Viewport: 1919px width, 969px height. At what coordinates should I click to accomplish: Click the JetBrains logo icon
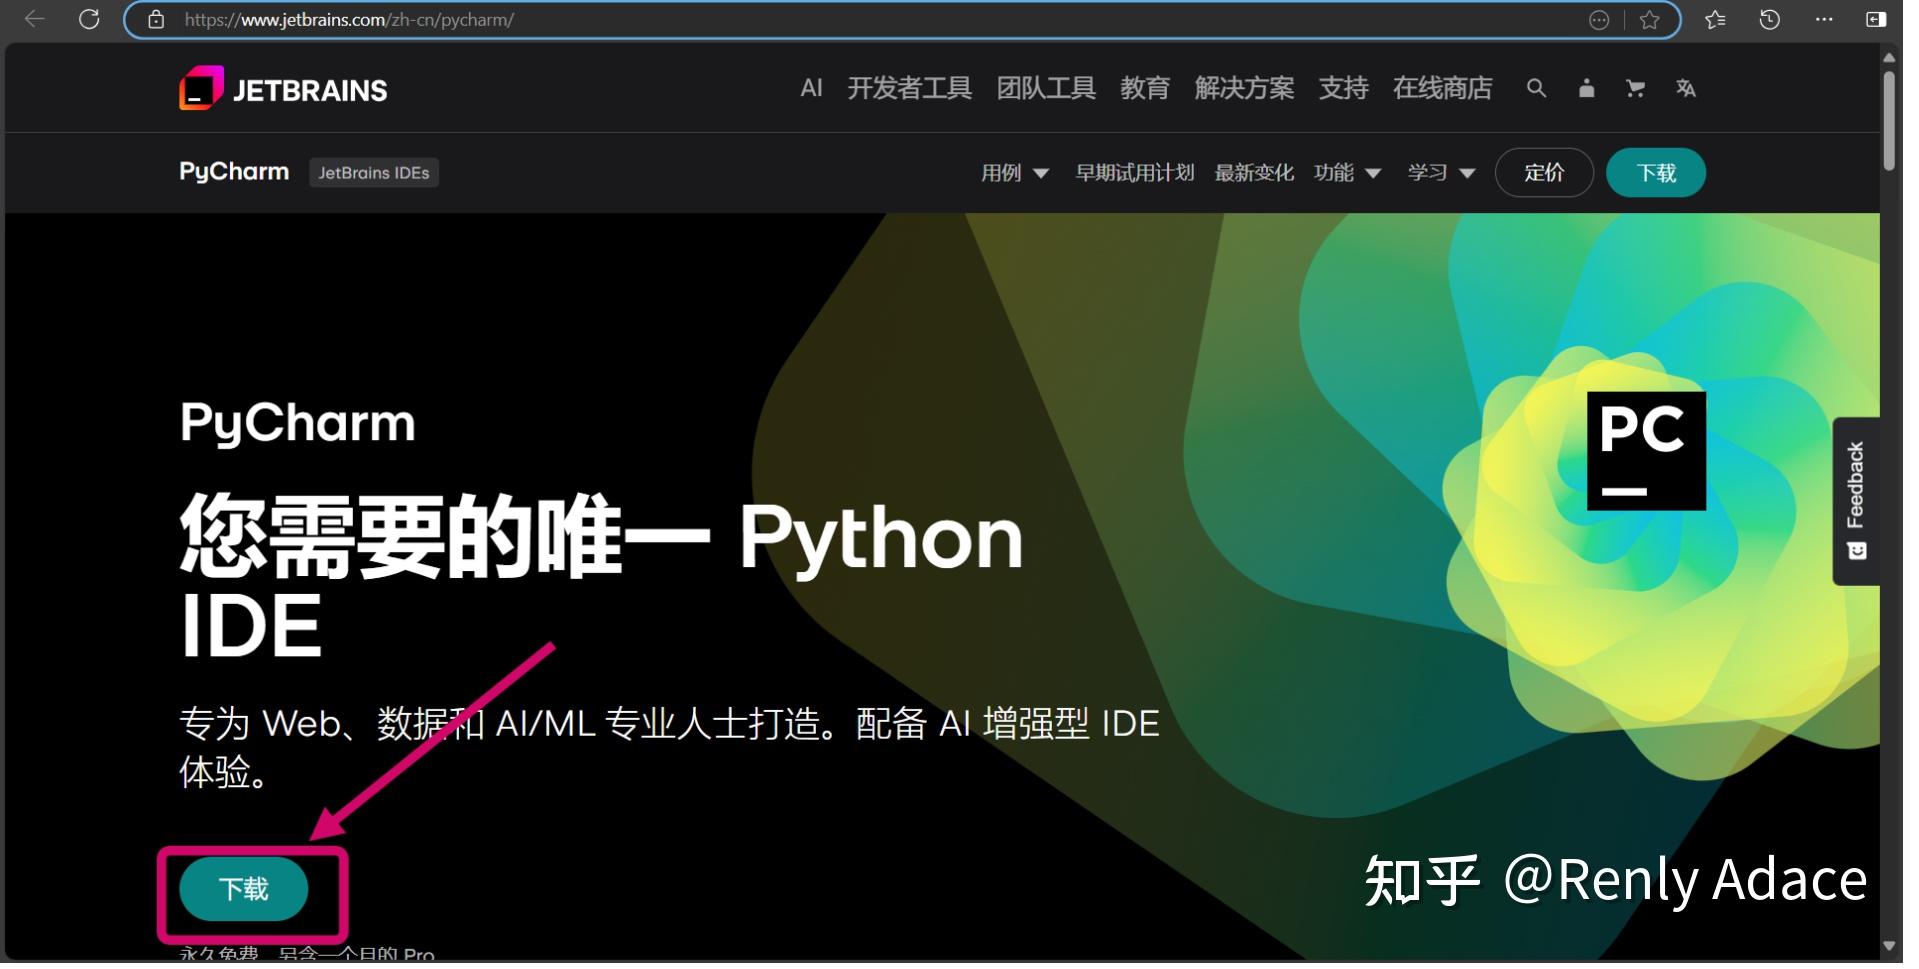(200, 89)
